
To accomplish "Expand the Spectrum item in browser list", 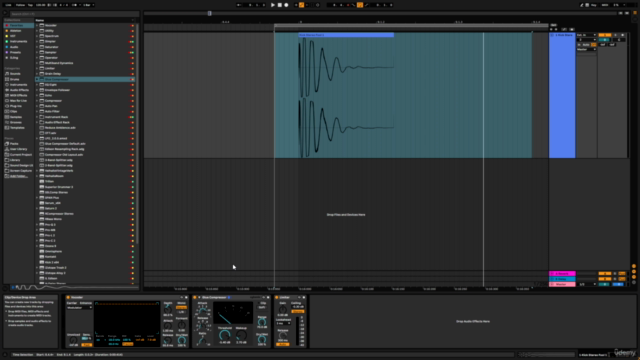I will [x=37, y=36].
